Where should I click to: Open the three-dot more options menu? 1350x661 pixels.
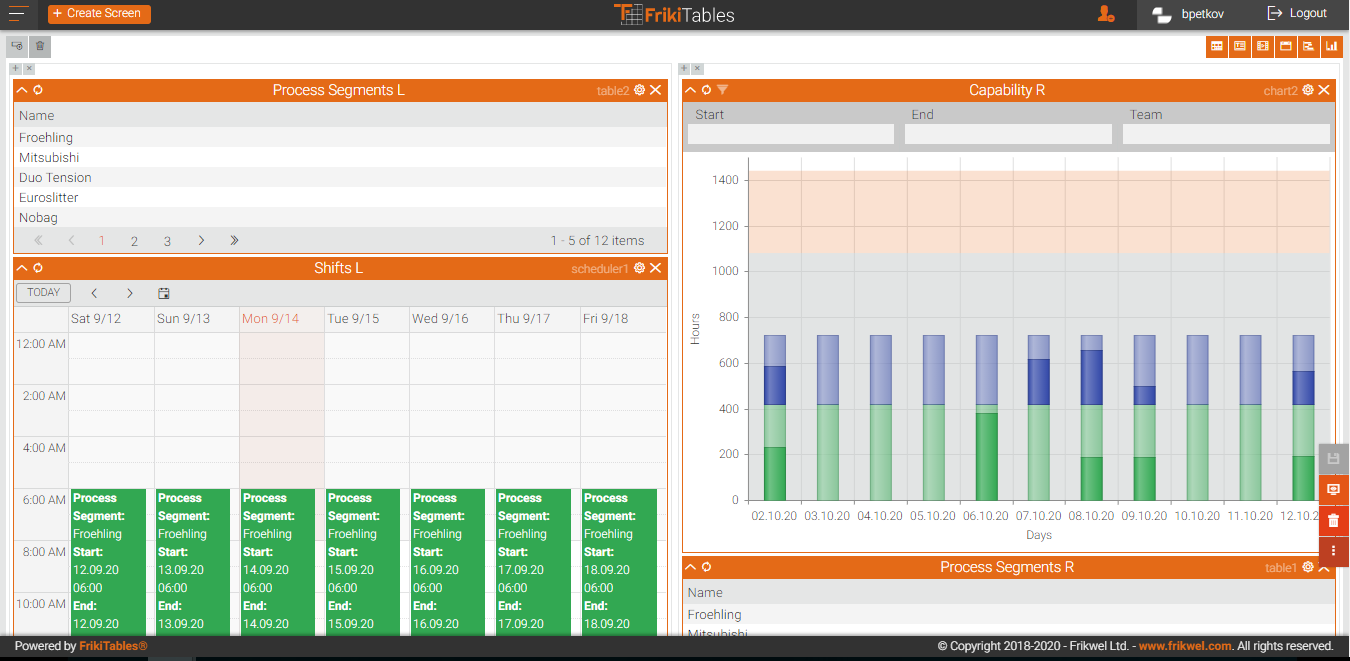[1333, 551]
